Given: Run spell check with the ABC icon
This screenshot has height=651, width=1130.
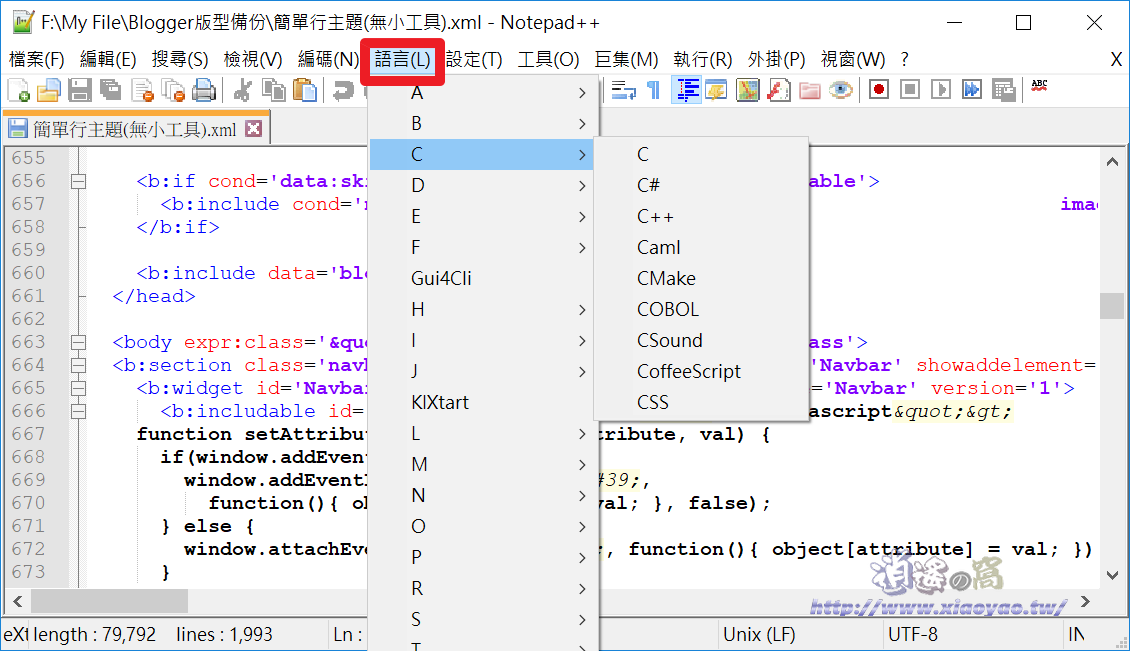Looking at the screenshot, I should click(1038, 90).
